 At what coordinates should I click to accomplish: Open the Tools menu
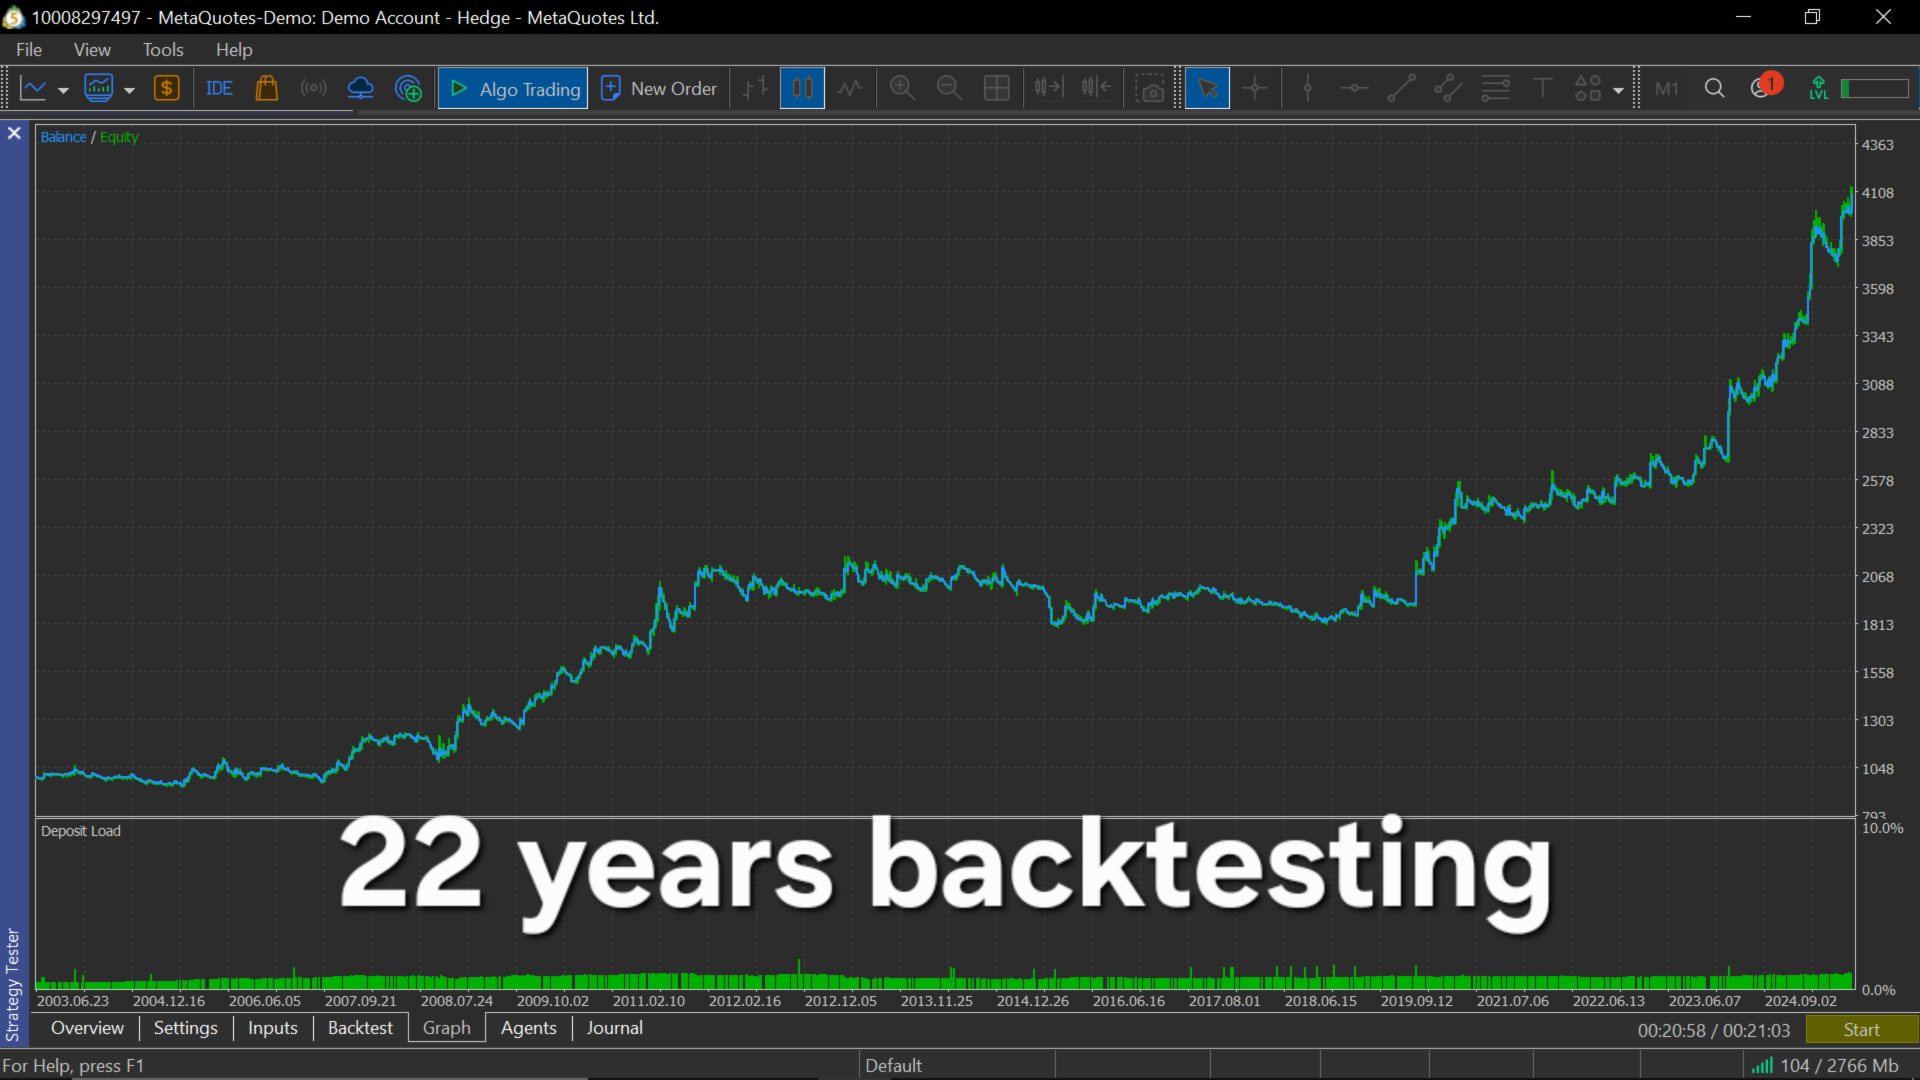(x=162, y=49)
